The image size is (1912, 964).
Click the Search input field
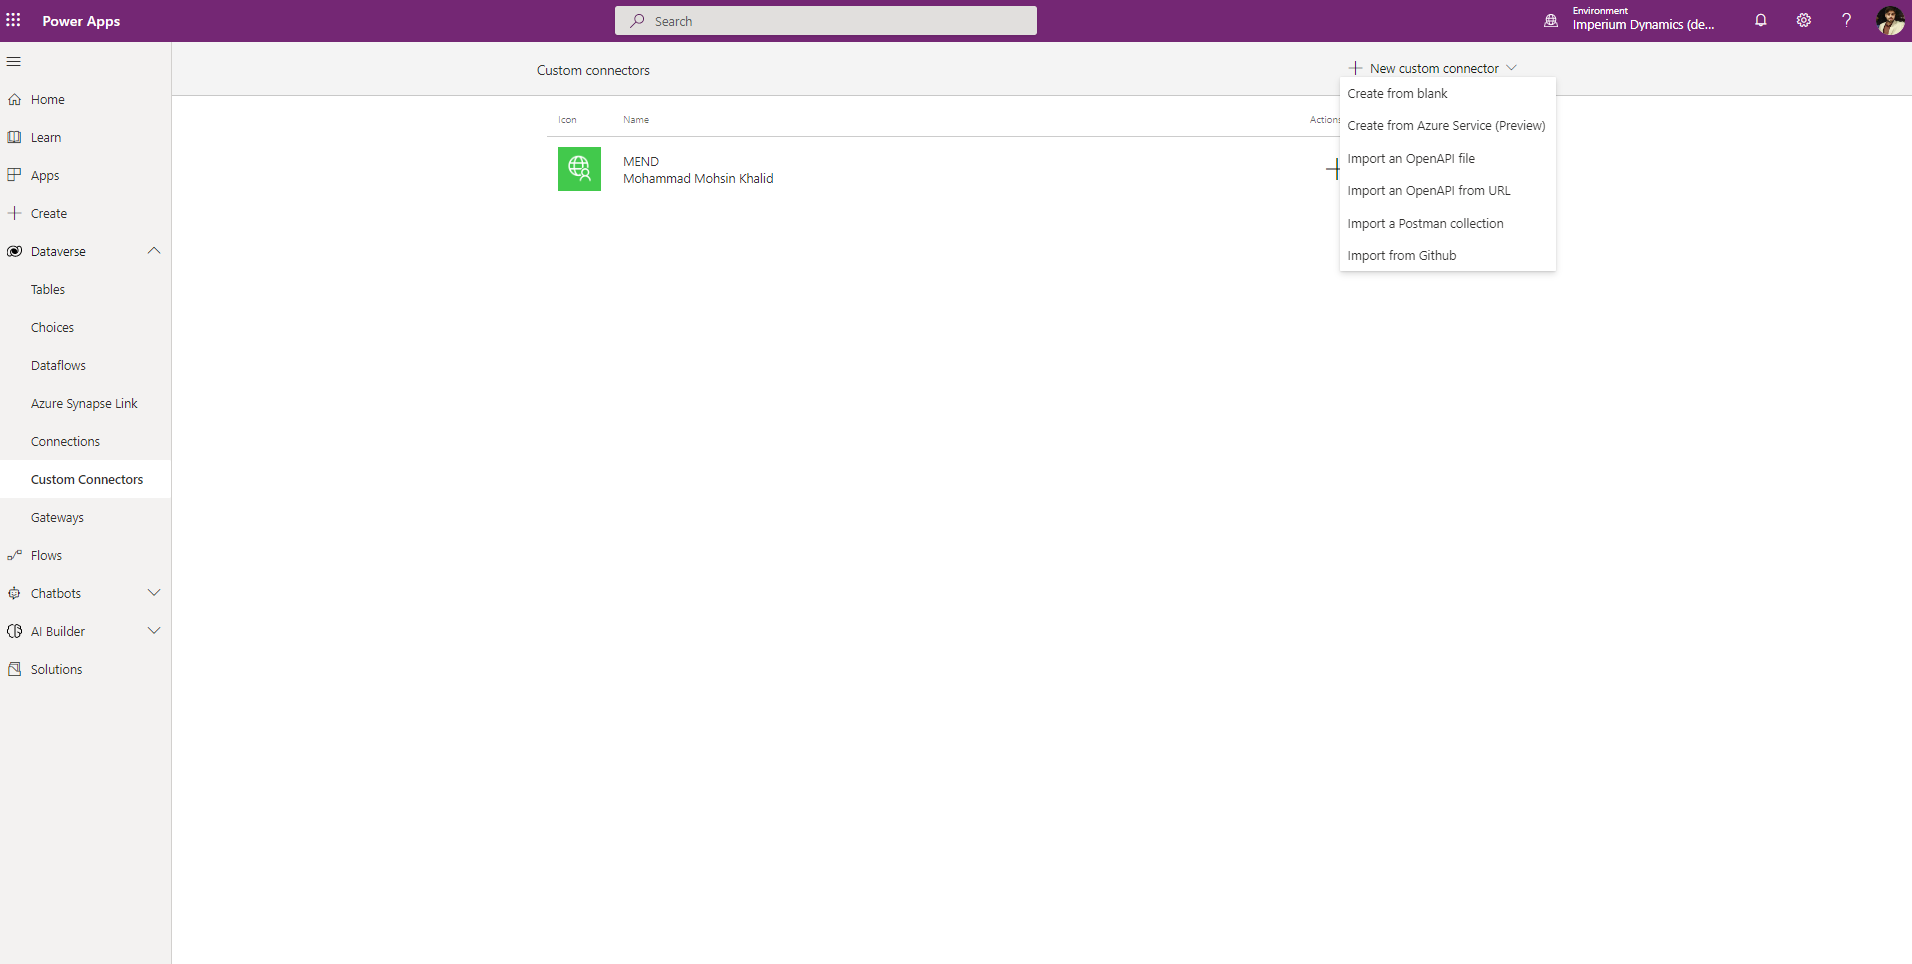point(826,21)
